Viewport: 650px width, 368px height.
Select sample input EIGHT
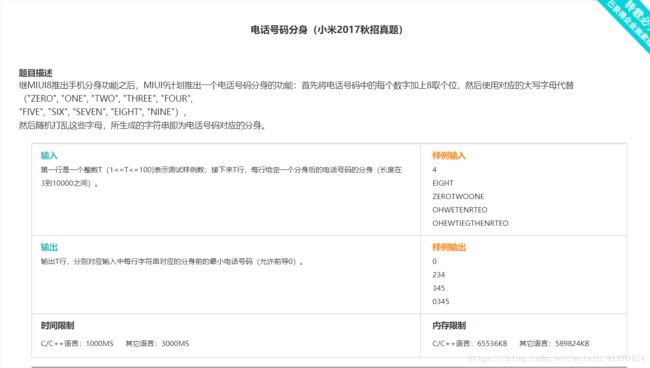pos(443,183)
